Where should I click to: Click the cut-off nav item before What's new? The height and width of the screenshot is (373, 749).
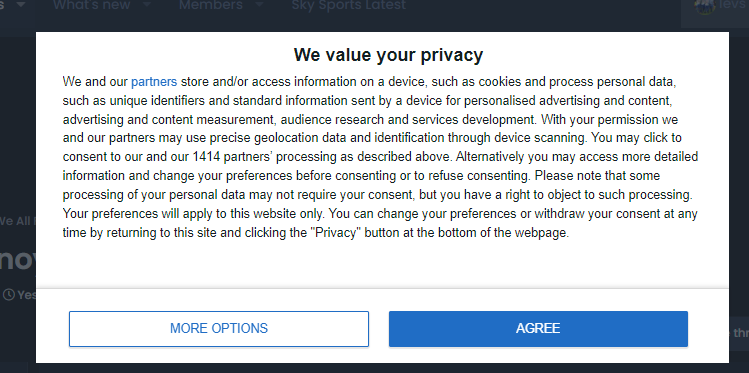[x=2, y=5]
